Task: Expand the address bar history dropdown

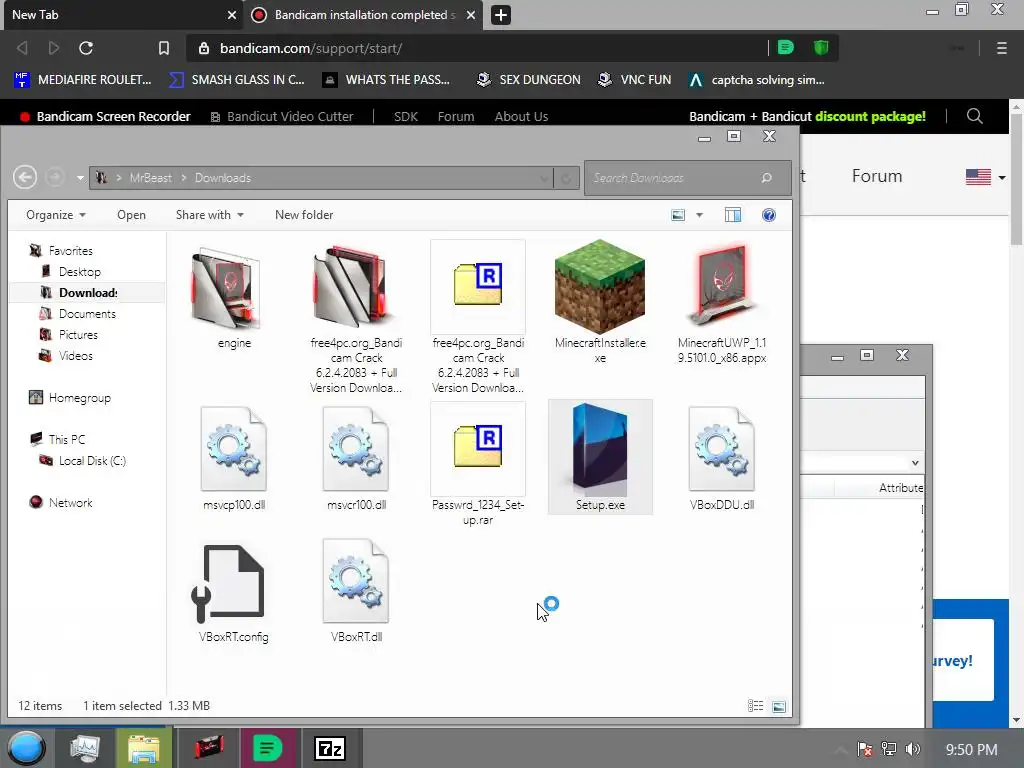Action: pyautogui.click(x=544, y=178)
